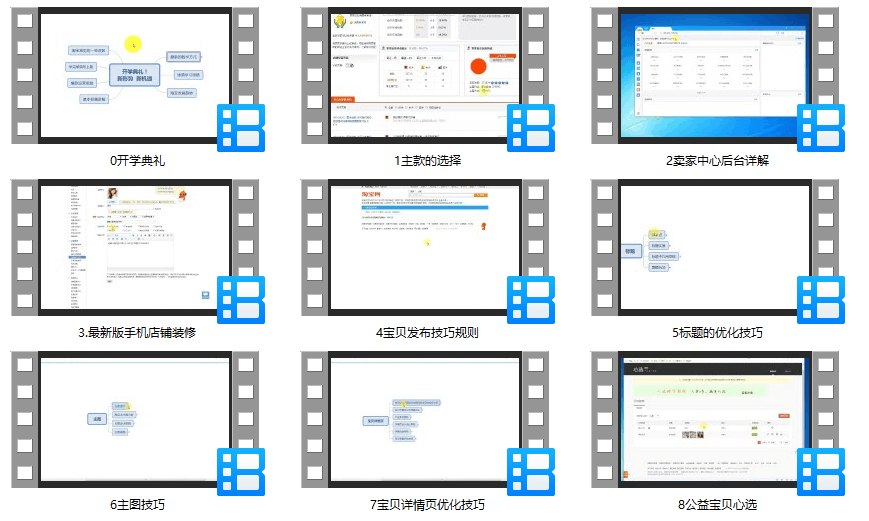Click the blue player badge on 5标题的优化技巧

[821, 299]
